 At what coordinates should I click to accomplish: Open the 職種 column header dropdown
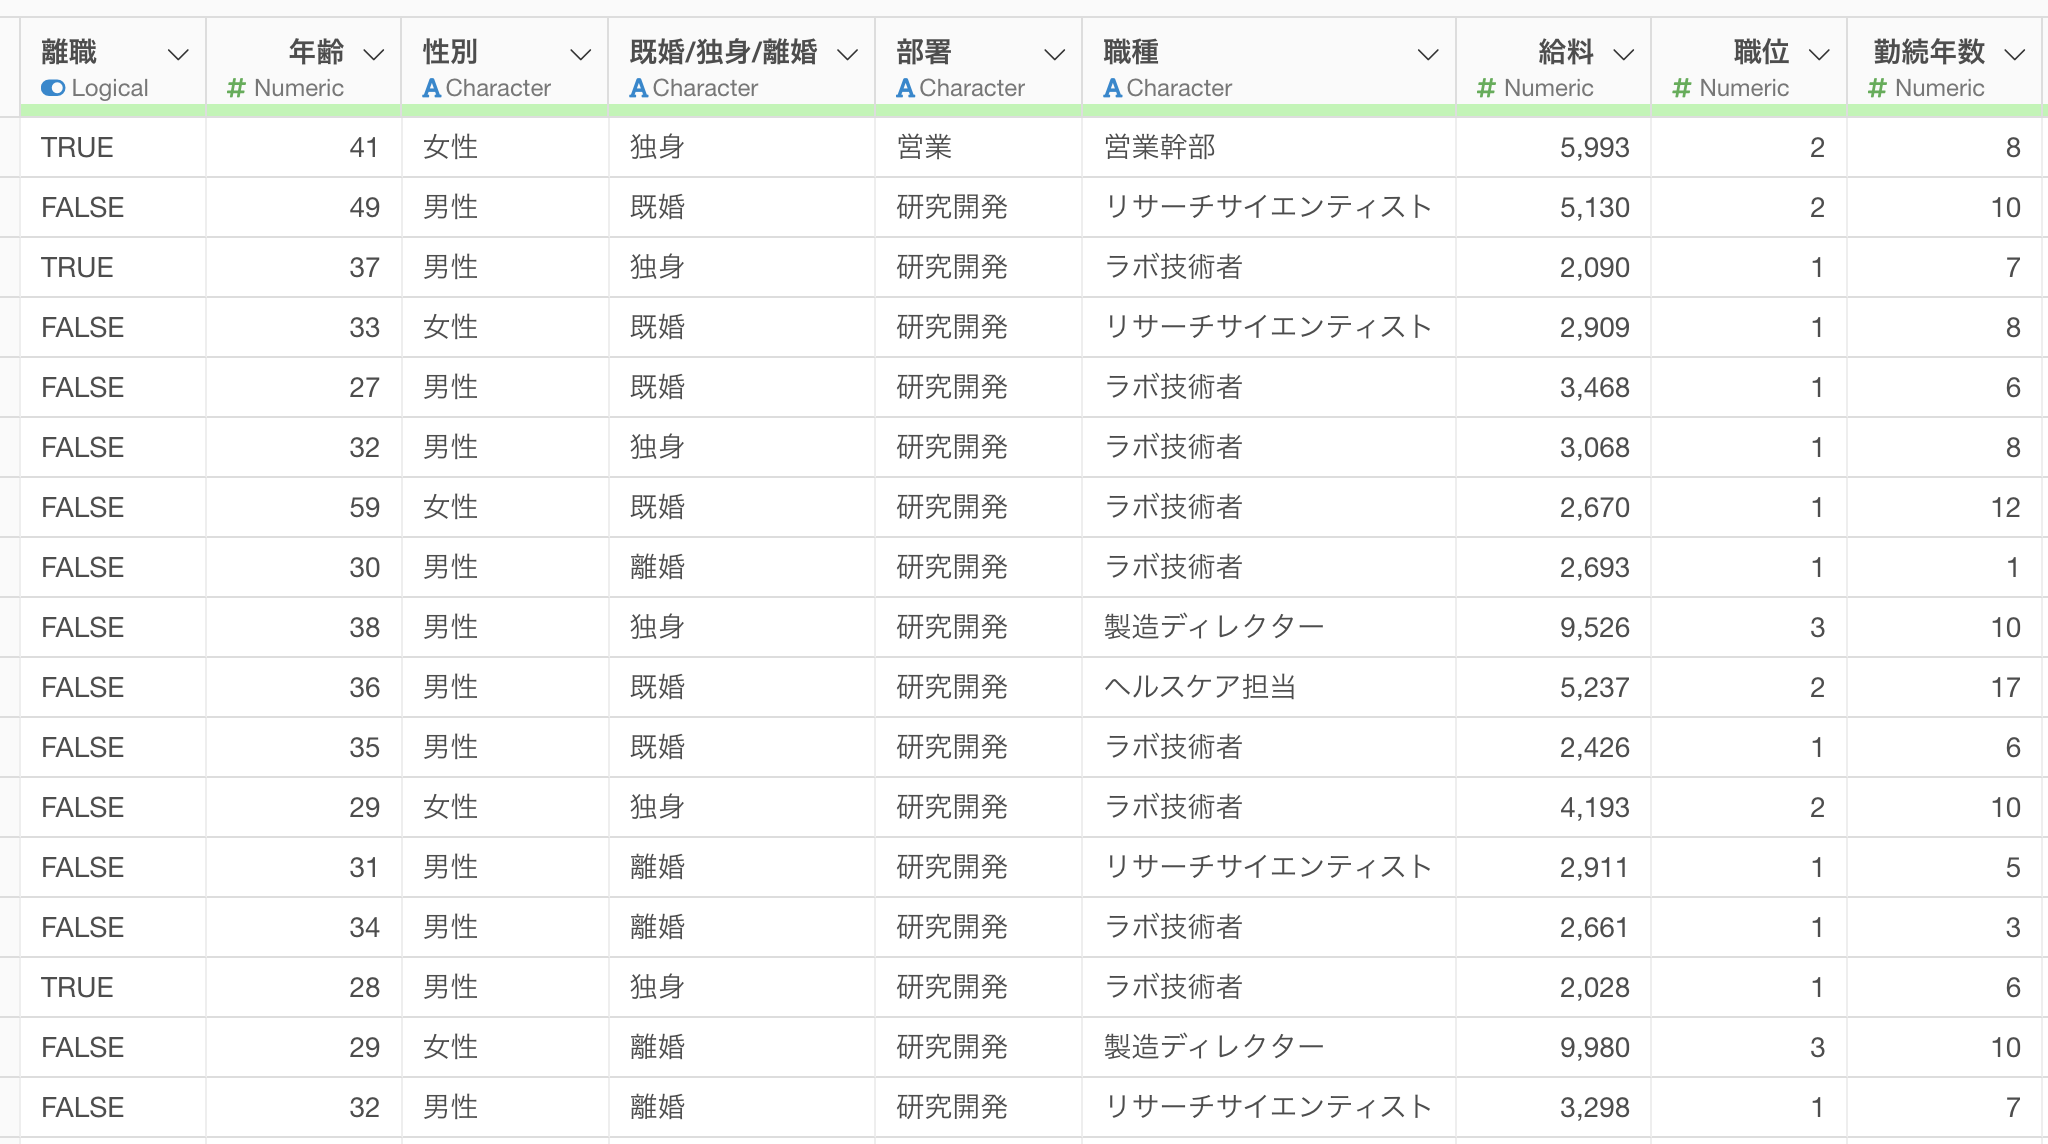[x=1428, y=54]
